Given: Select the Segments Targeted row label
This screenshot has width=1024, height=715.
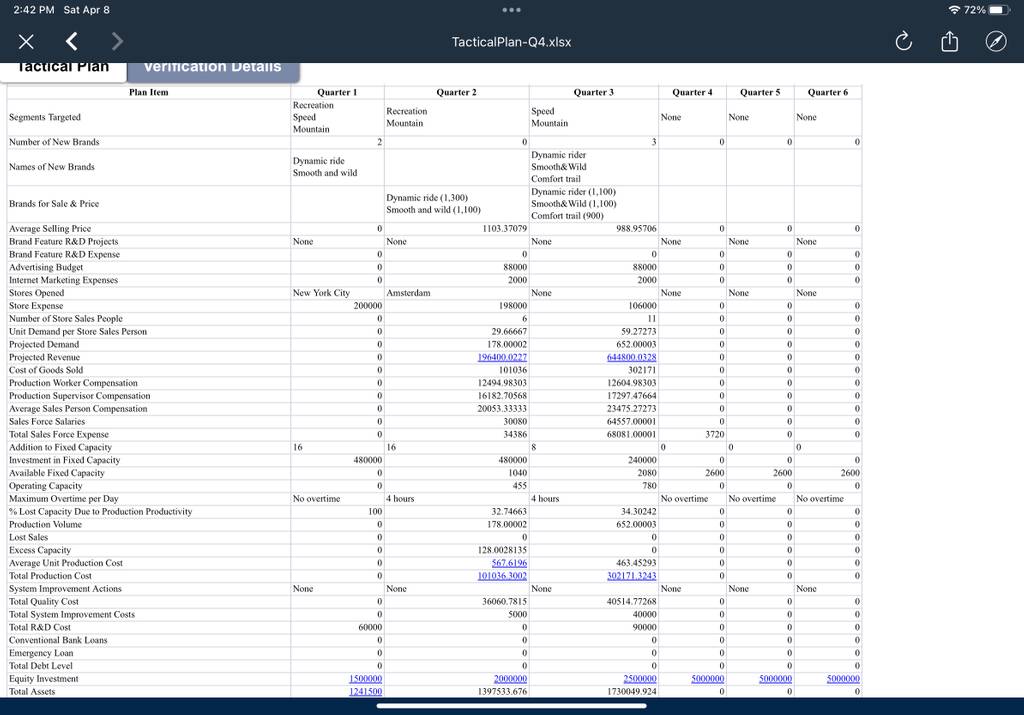Looking at the screenshot, I should (45, 117).
